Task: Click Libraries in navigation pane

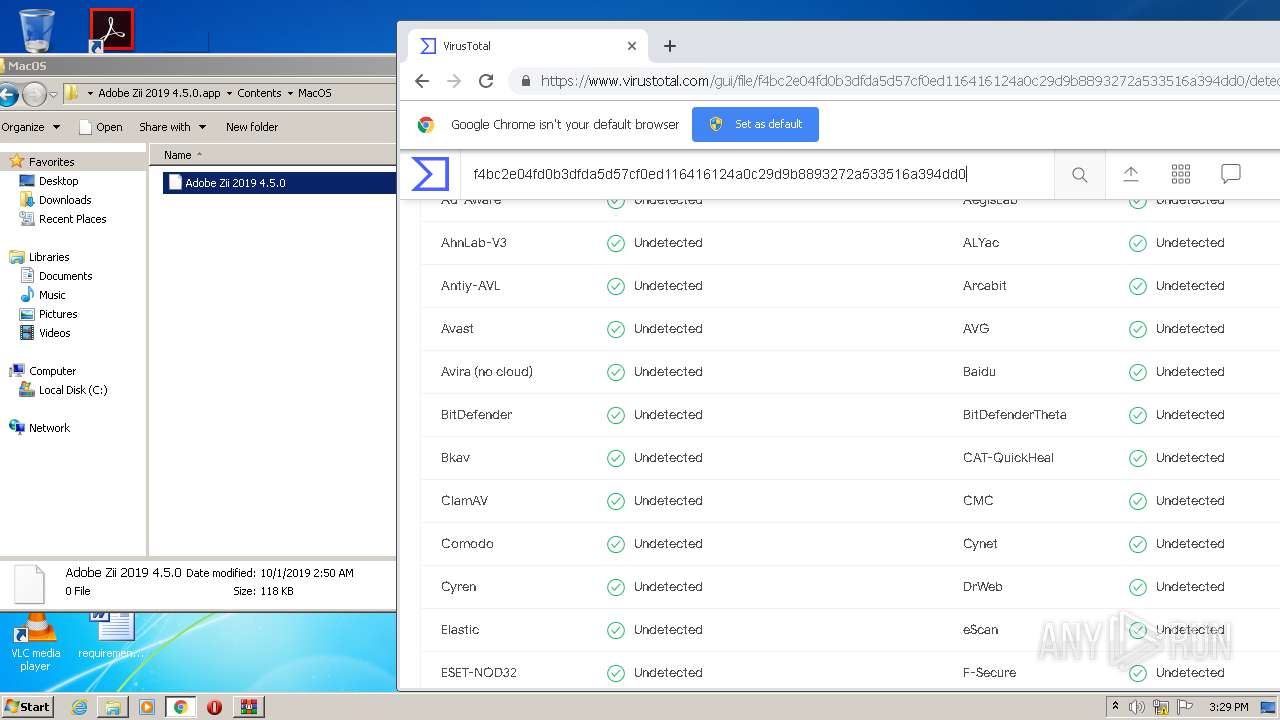Action: pos(49,257)
